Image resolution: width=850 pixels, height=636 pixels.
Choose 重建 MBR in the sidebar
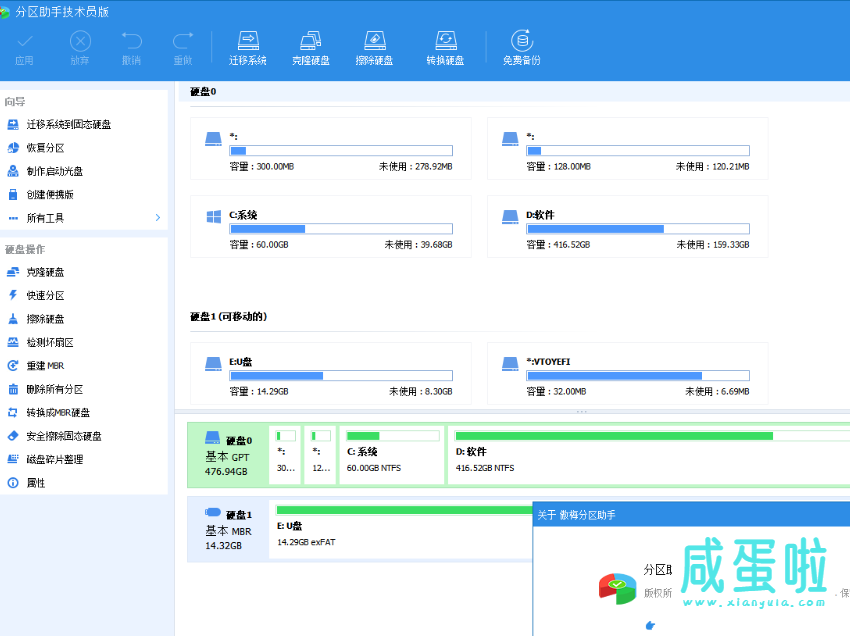(x=46, y=366)
